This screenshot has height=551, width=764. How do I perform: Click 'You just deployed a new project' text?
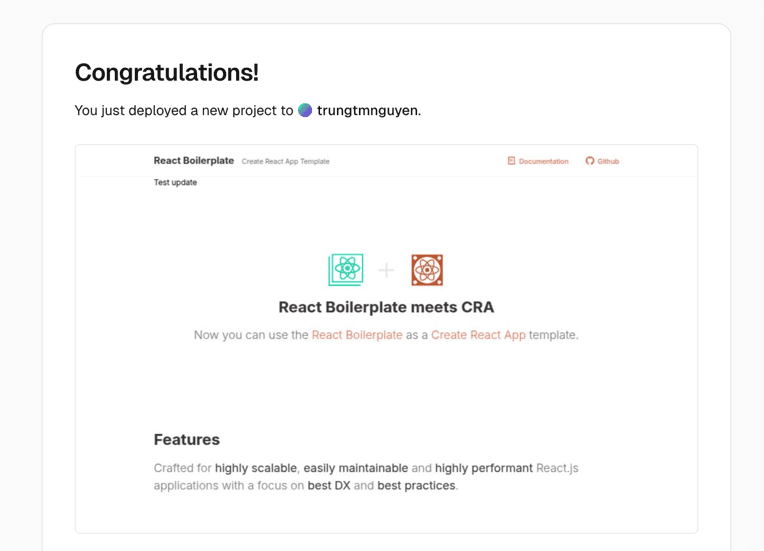[177, 111]
